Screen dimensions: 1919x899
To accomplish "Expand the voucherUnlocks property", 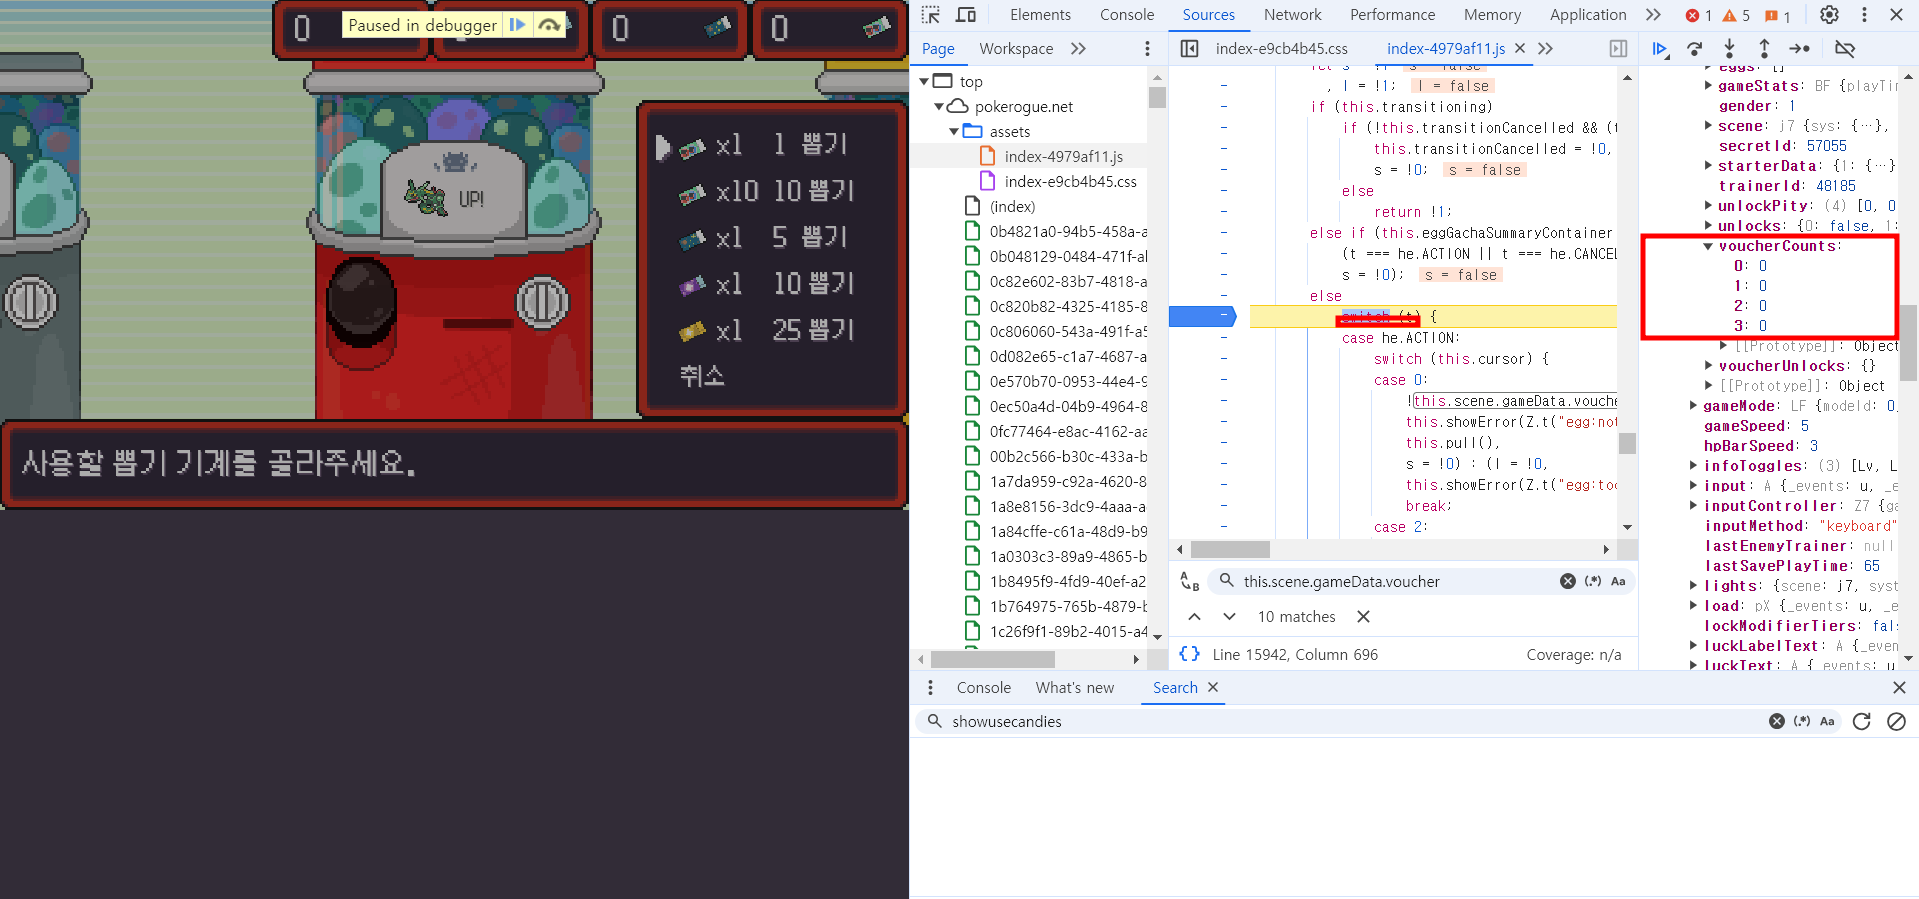I will click(1709, 366).
